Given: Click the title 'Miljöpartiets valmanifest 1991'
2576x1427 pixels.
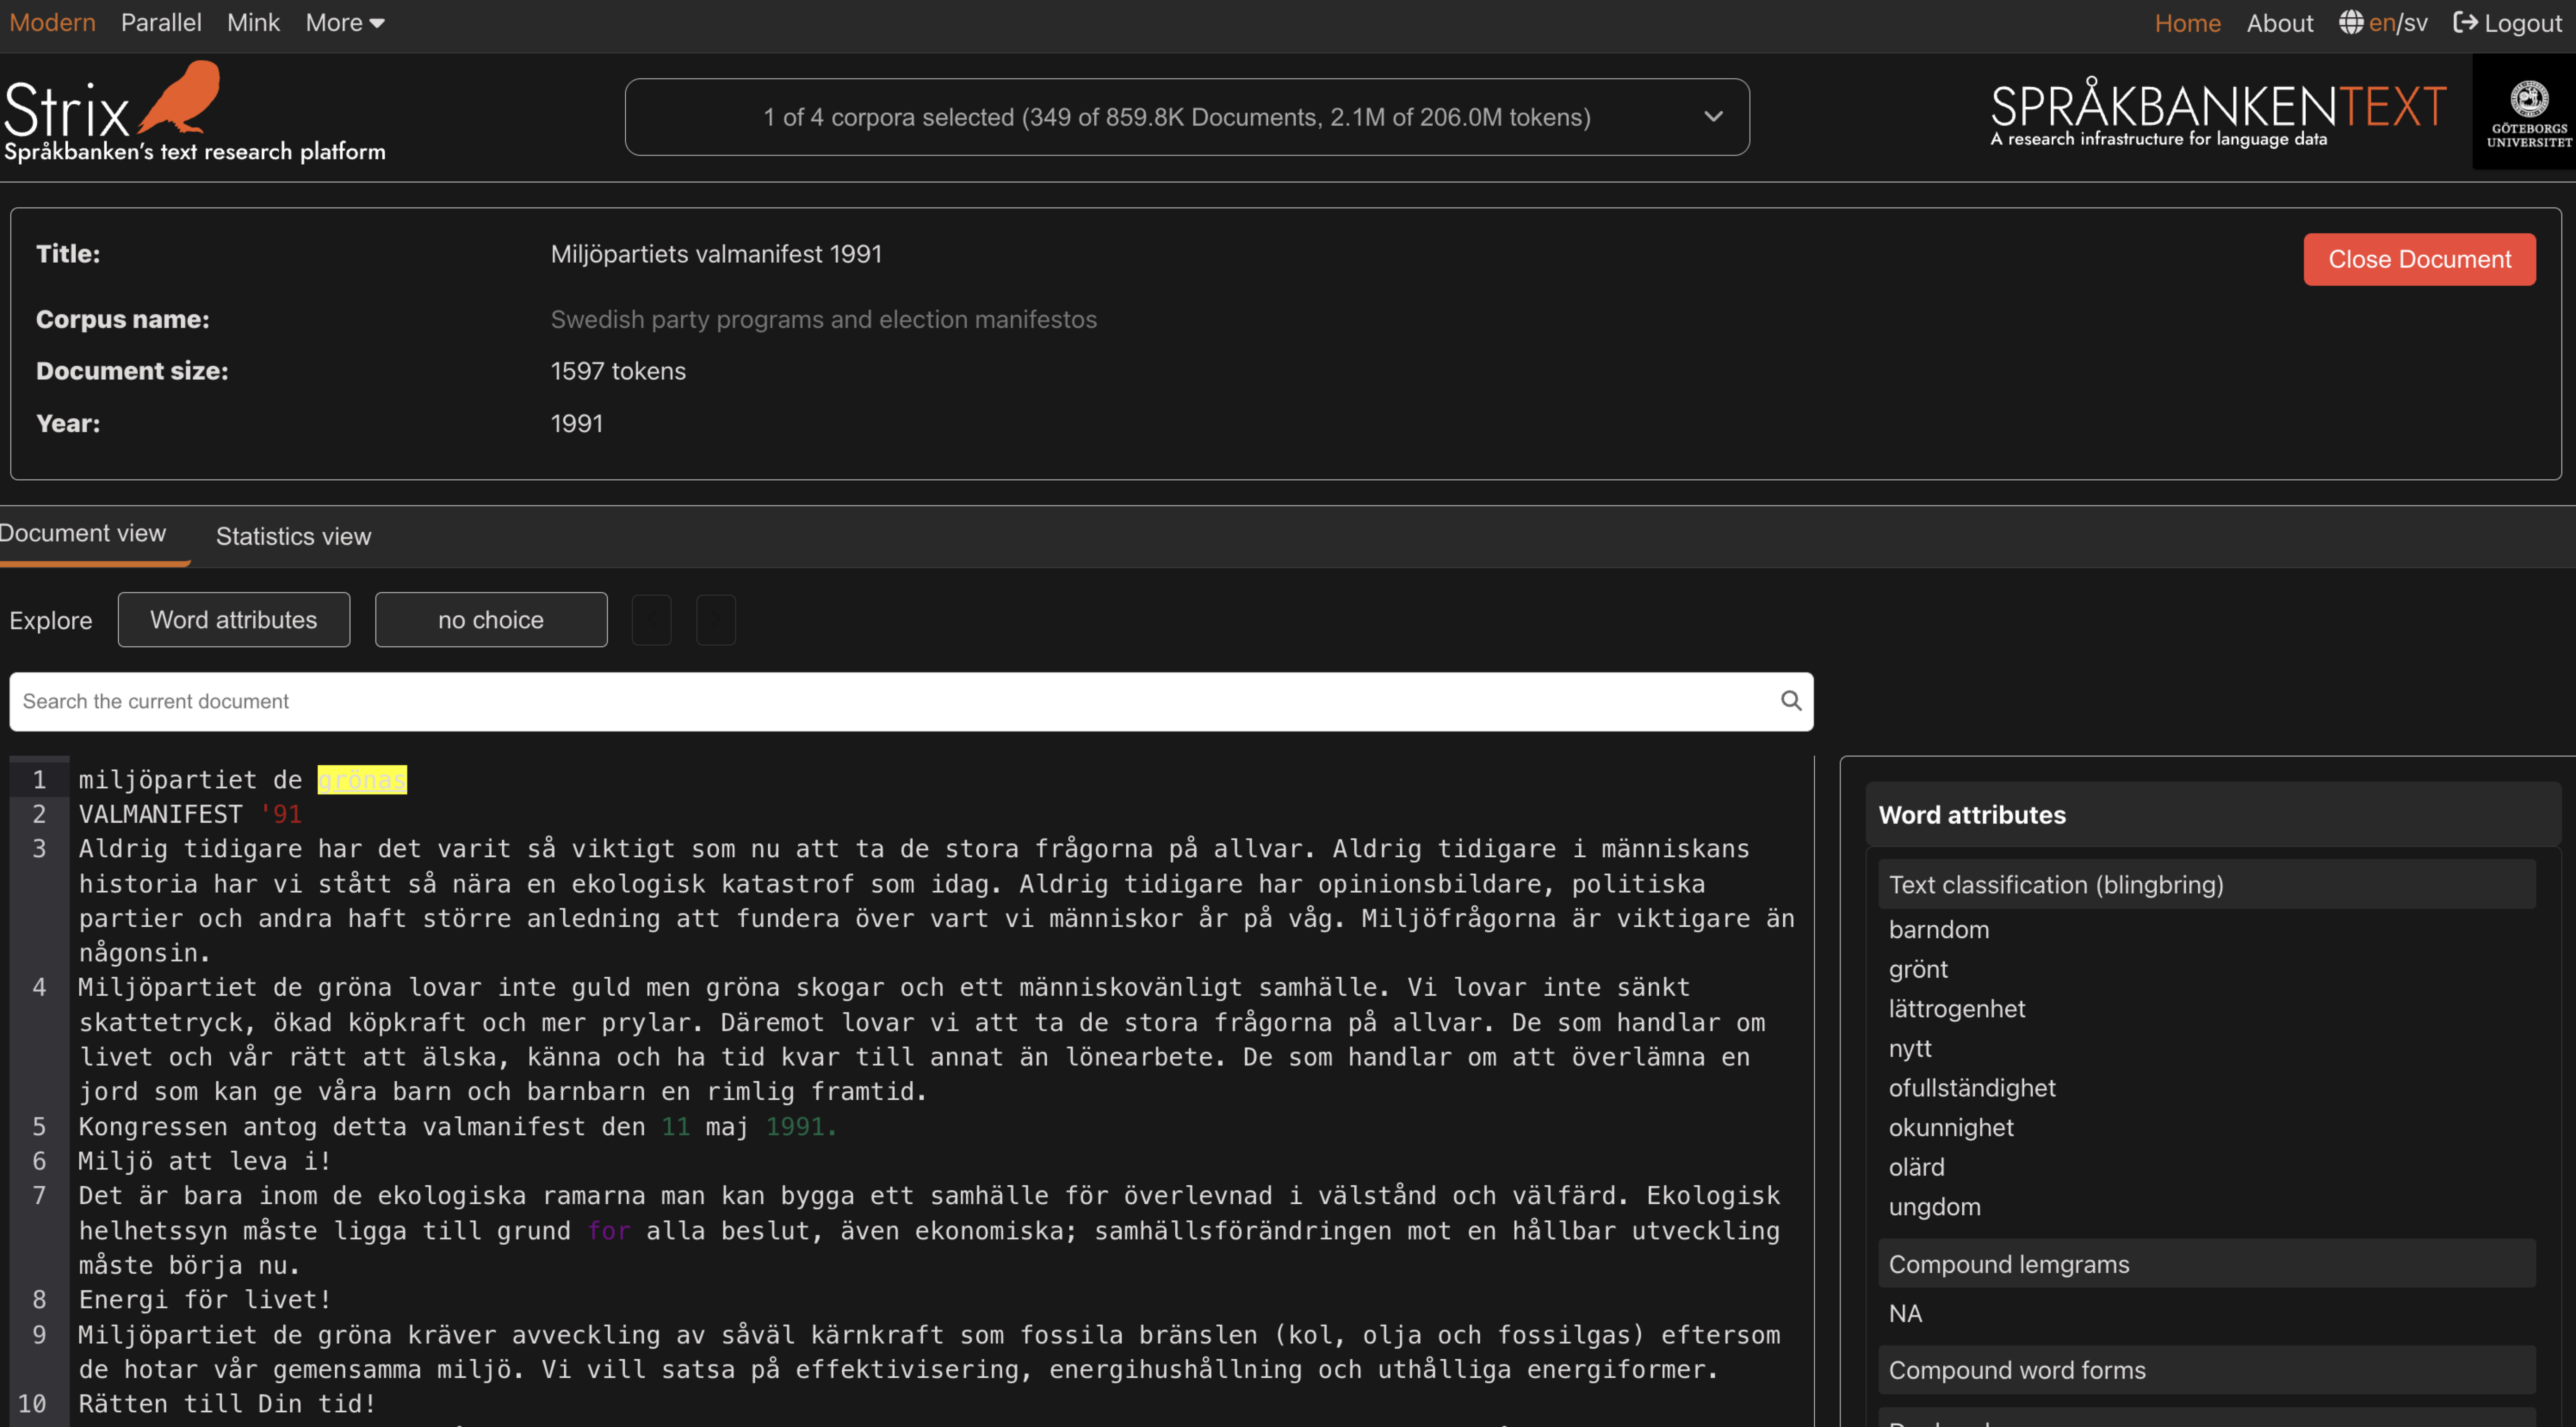Looking at the screenshot, I should pos(716,255).
